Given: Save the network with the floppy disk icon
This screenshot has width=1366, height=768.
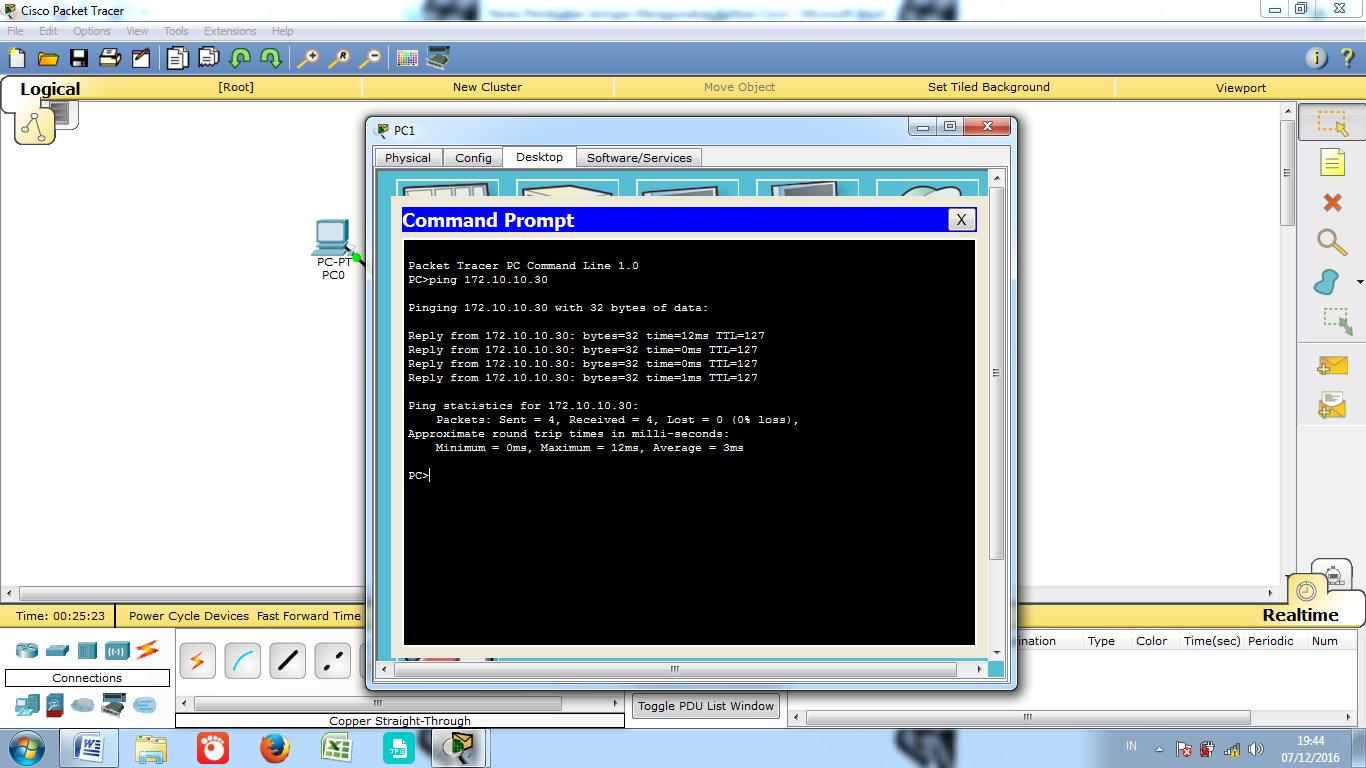Looking at the screenshot, I should coord(78,58).
